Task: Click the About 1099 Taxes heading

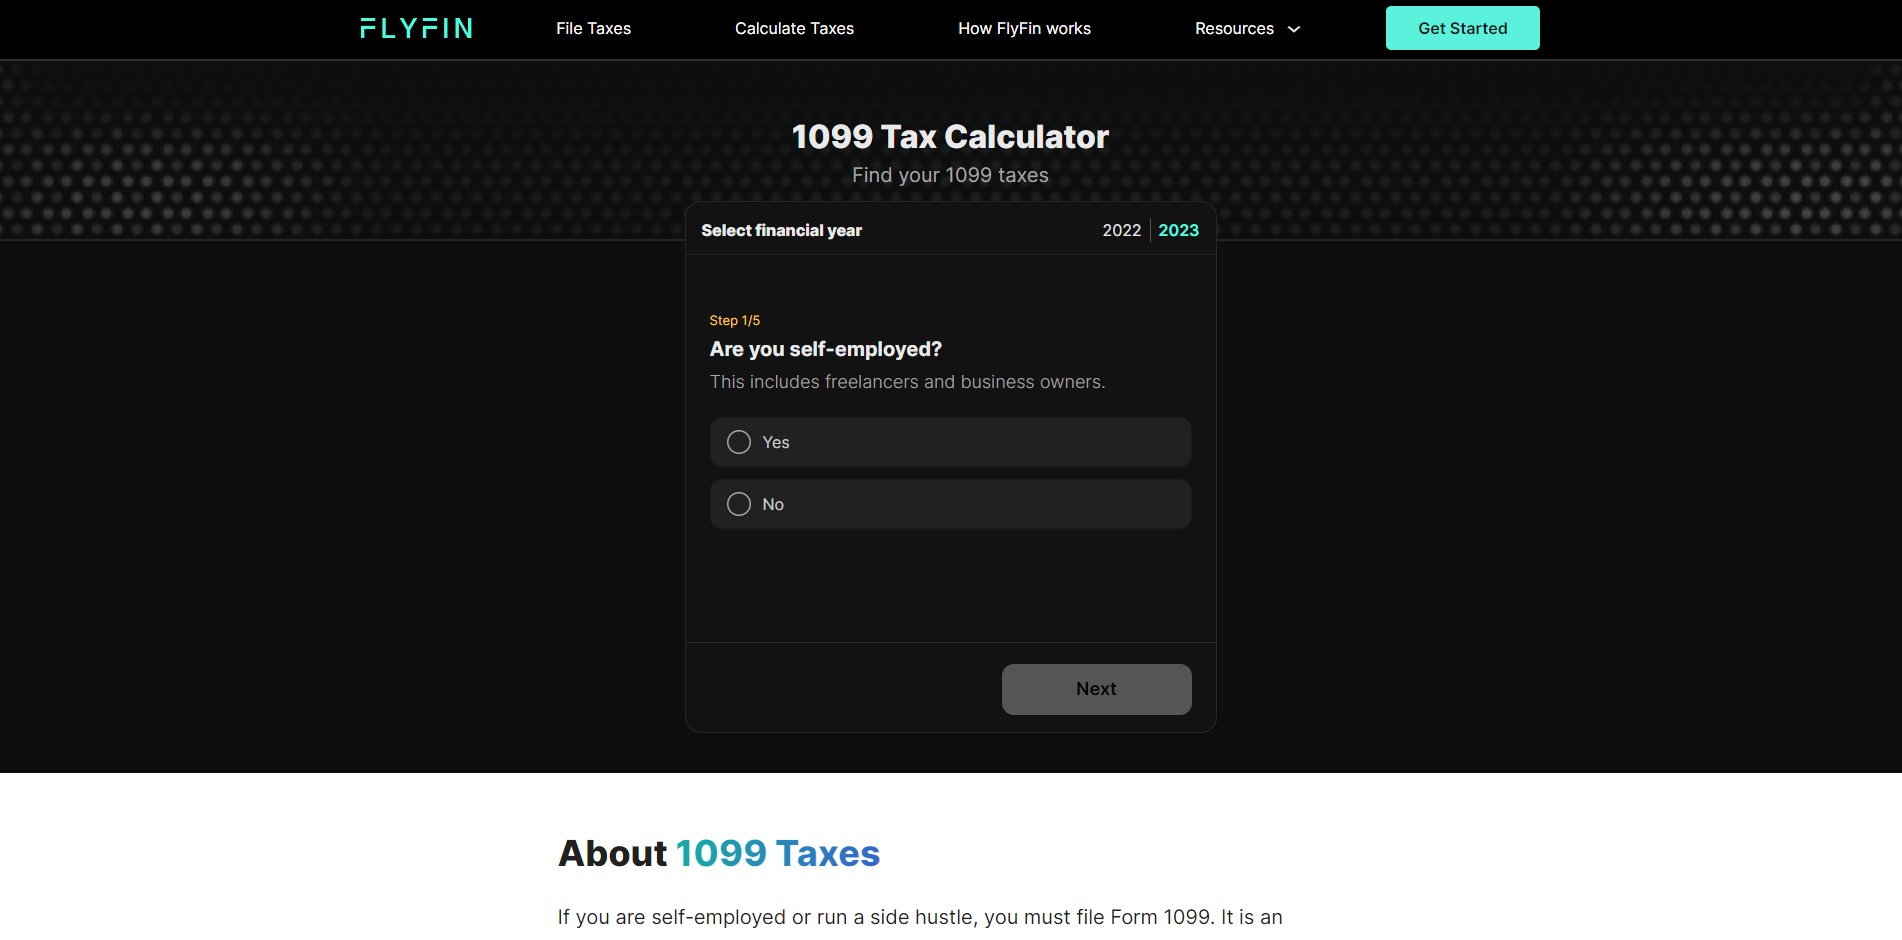Action: pyautogui.click(x=719, y=853)
